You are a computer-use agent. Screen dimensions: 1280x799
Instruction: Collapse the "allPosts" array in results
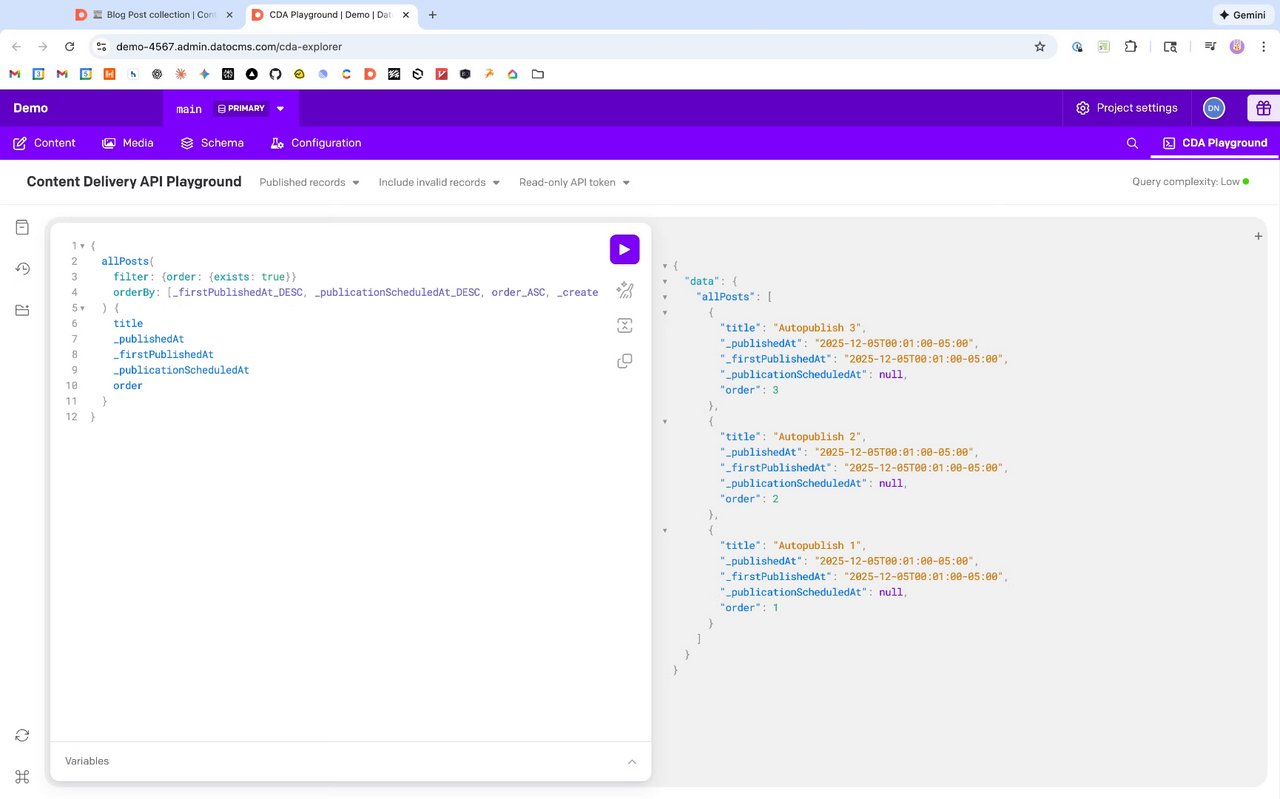665,297
